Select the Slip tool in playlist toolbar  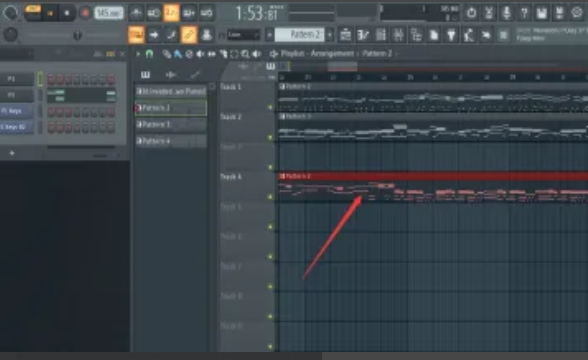click(x=212, y=54)
